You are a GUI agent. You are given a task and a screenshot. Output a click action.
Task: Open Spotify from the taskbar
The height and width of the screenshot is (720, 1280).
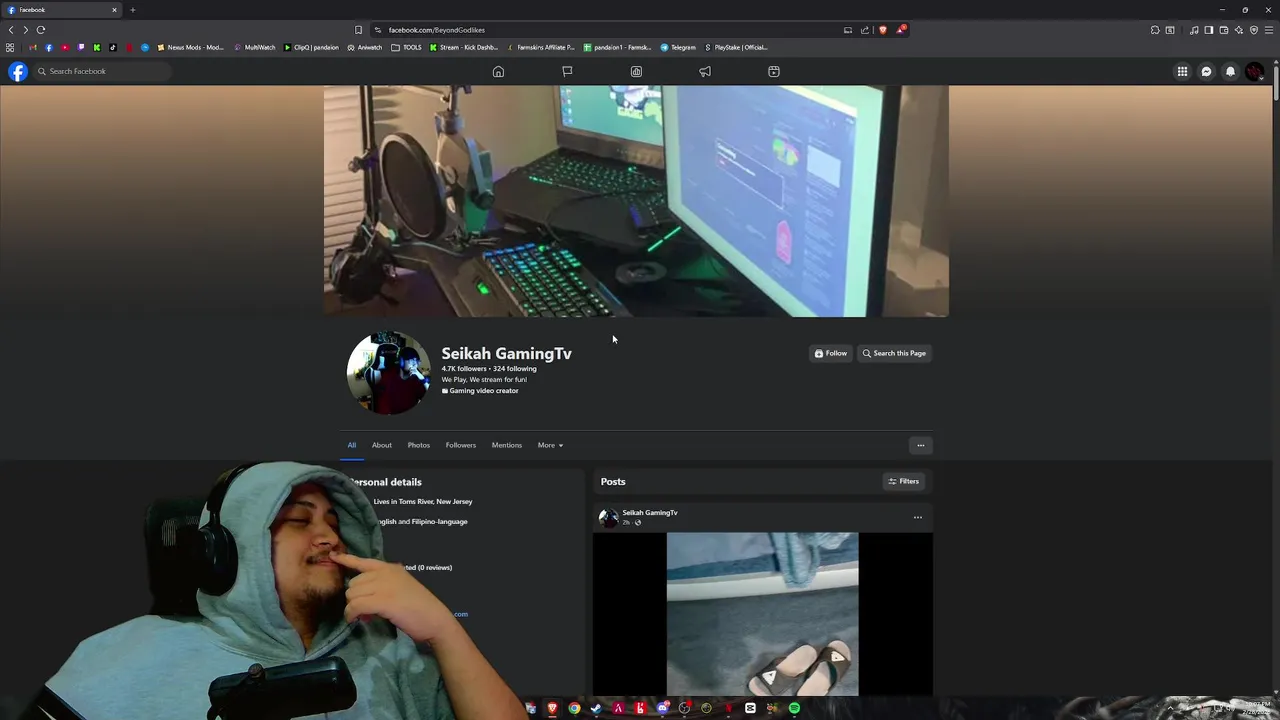[x=794, y=708]
